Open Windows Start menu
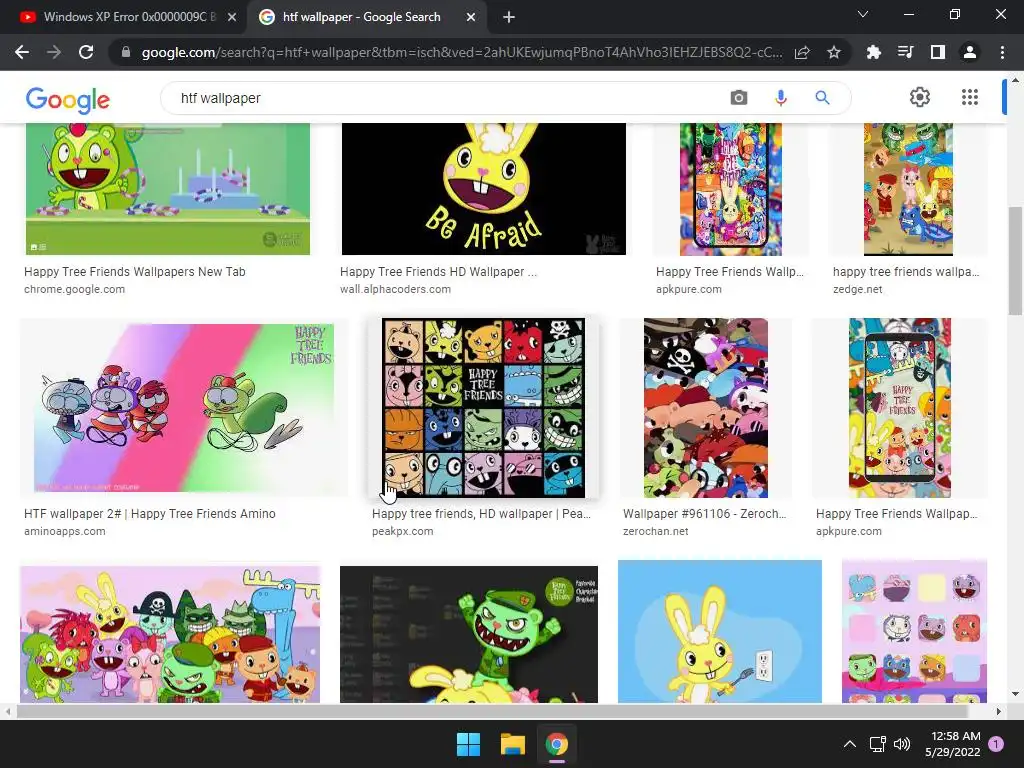The height and width of the screenshot is (768, 1024). 468,744
